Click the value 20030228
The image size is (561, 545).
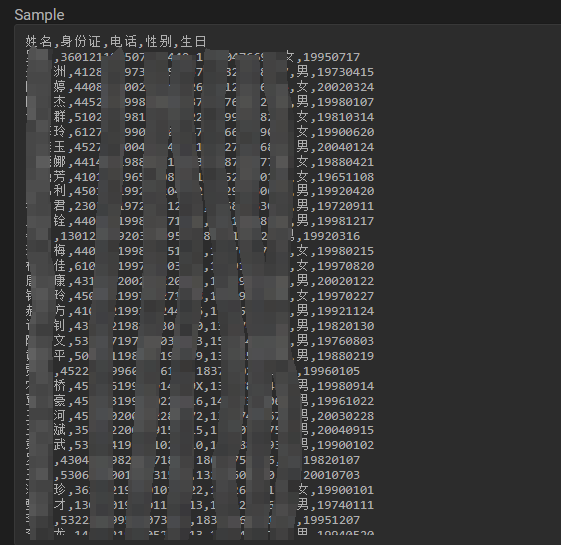(346, 417)
